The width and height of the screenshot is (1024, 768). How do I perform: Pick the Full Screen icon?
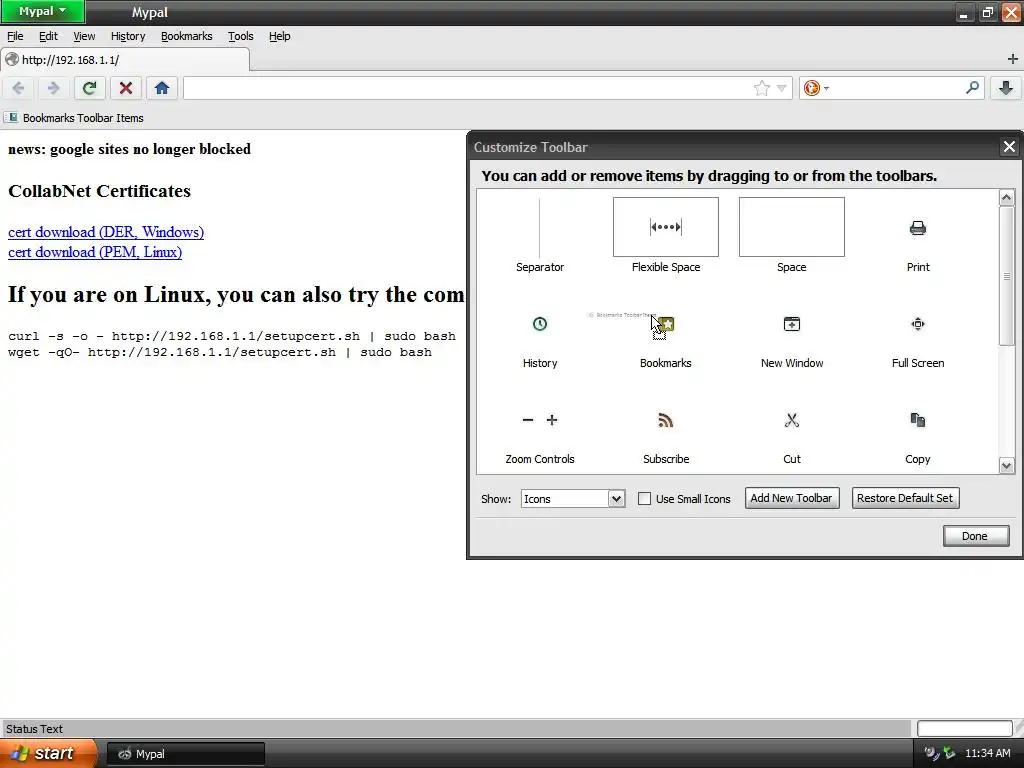918,324
